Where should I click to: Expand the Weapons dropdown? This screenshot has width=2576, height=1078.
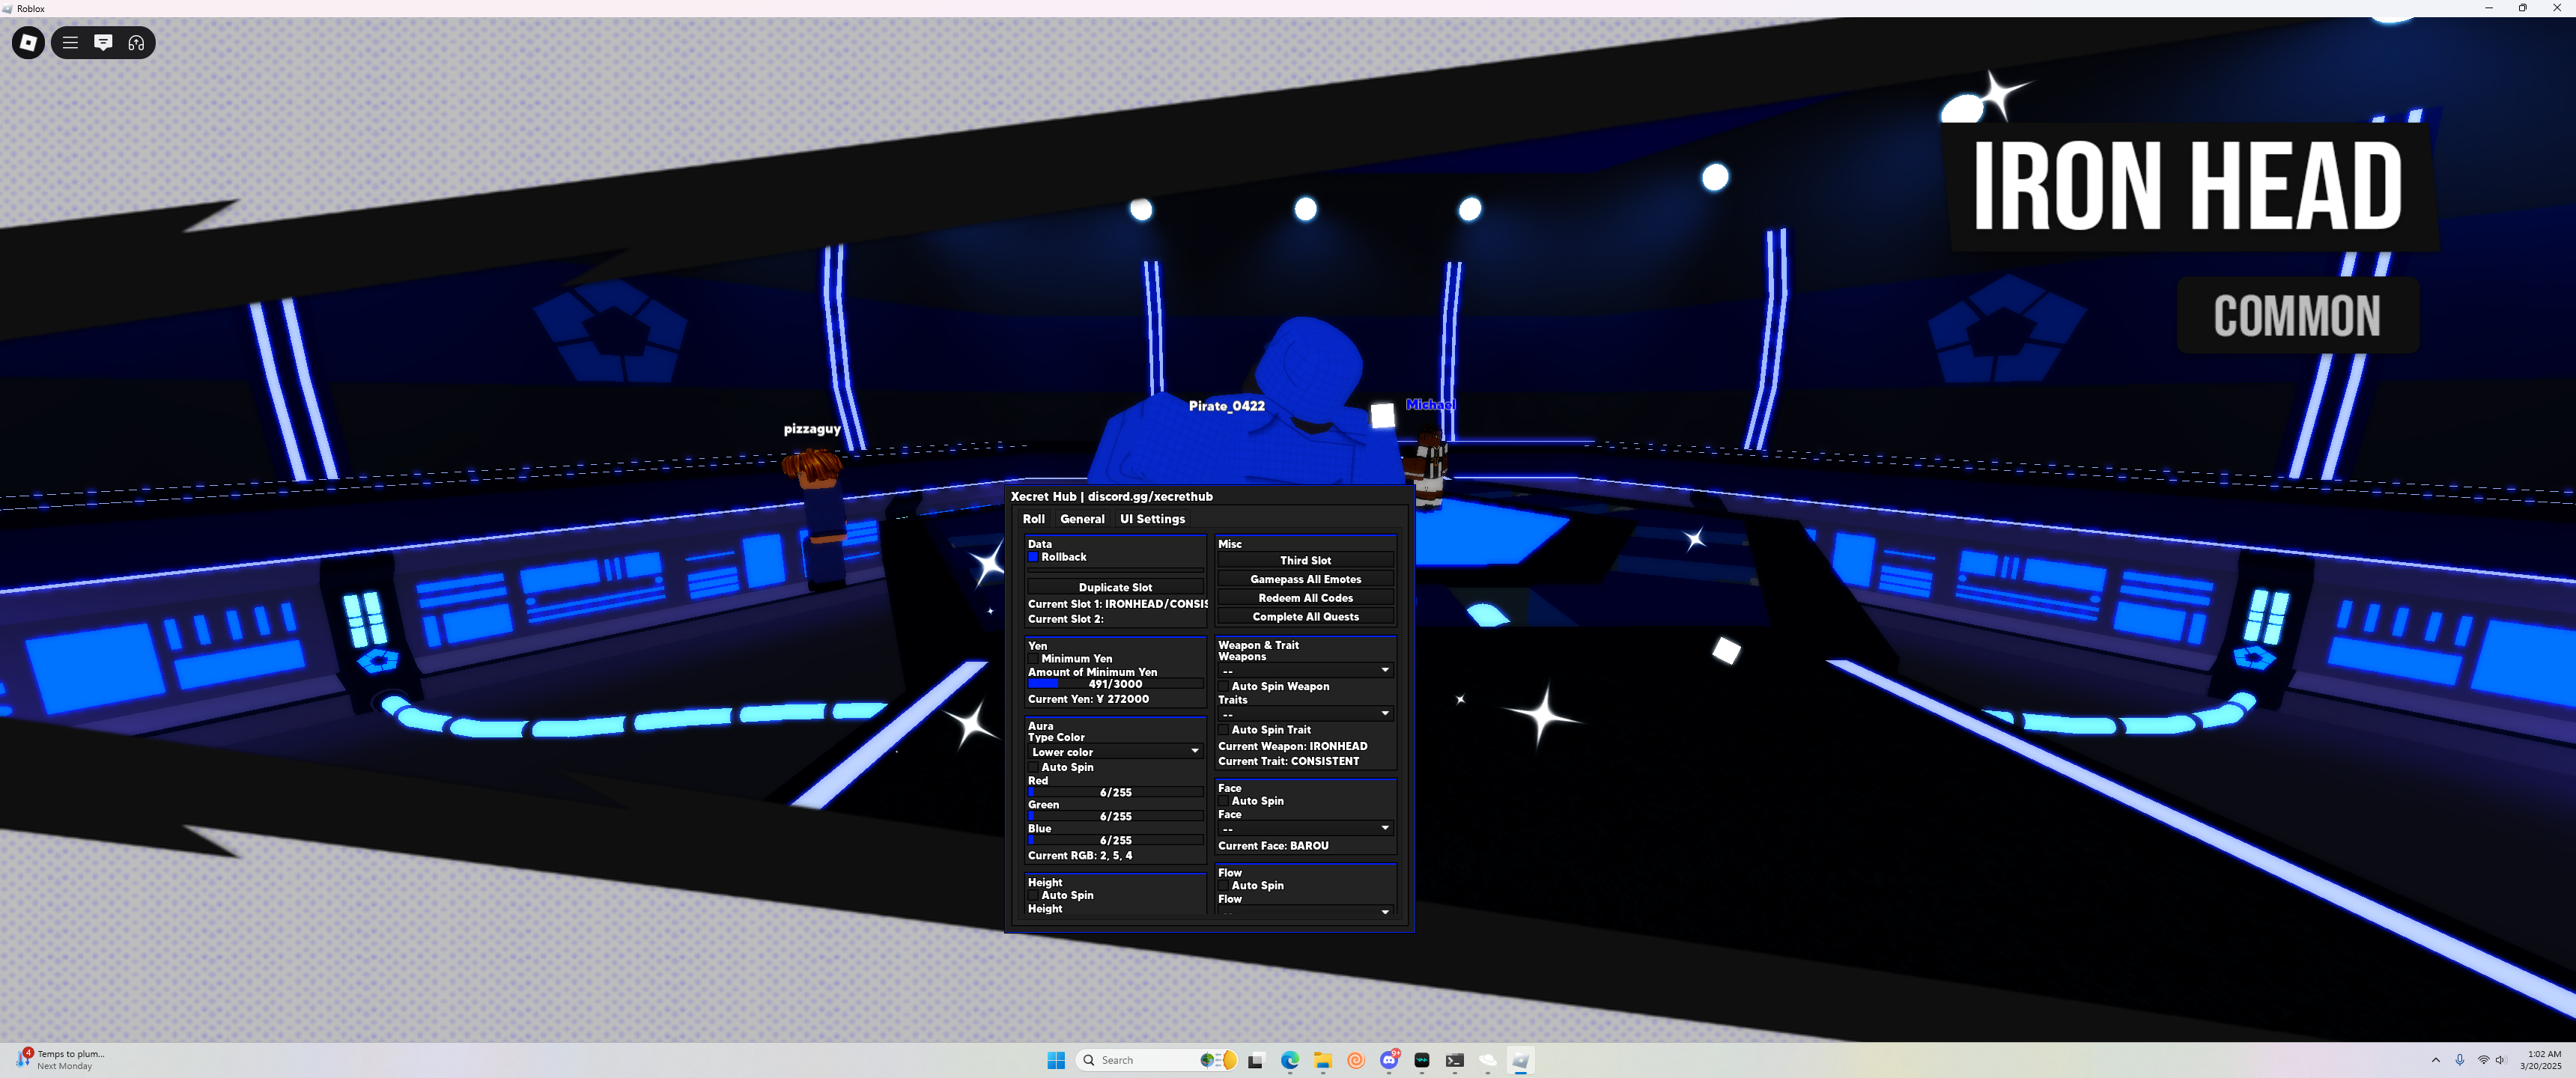pos(1305,671)
